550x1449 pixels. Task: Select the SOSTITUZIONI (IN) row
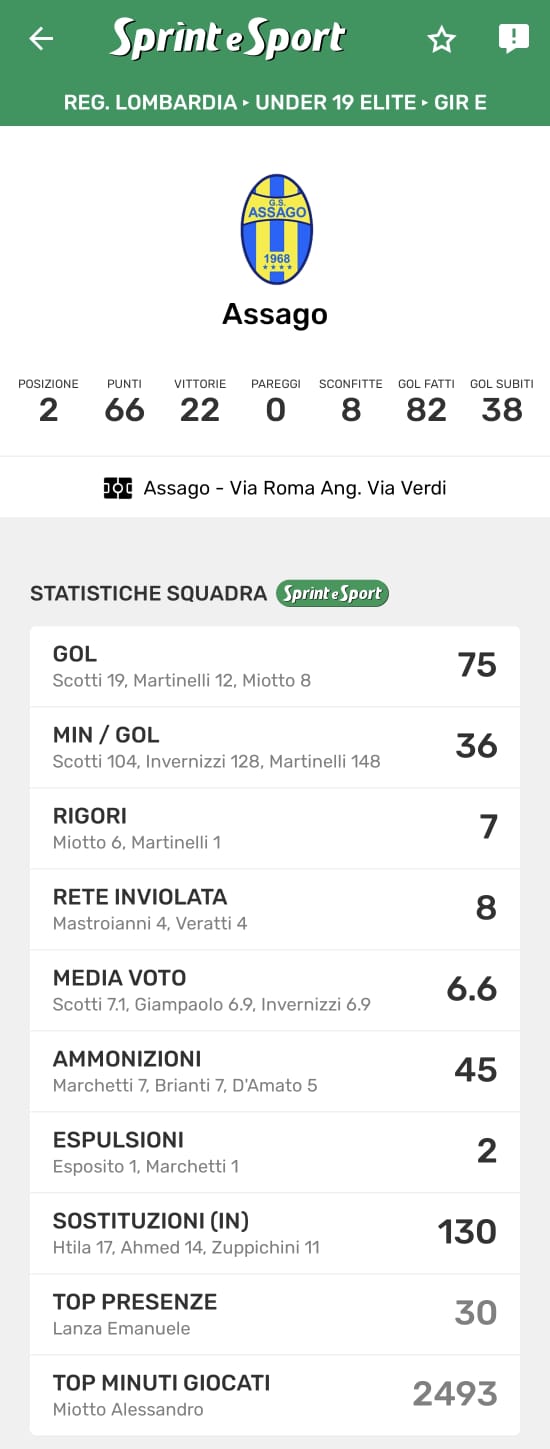[x=275, y=1233]
